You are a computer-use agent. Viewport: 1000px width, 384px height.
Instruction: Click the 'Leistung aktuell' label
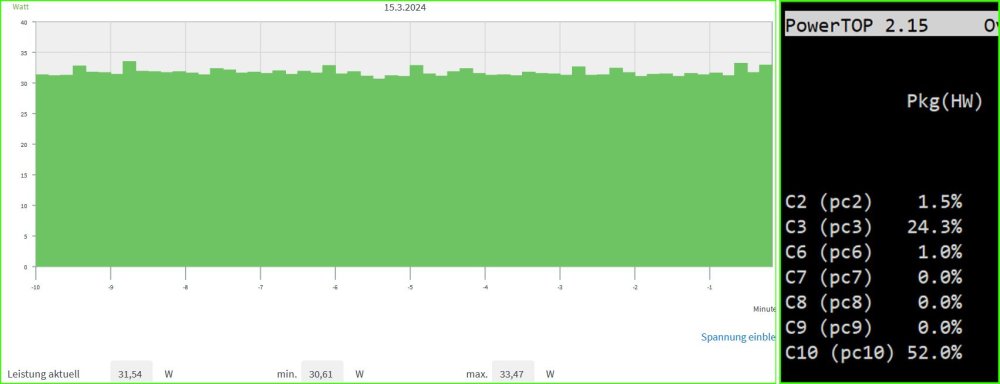coord(43,374)
